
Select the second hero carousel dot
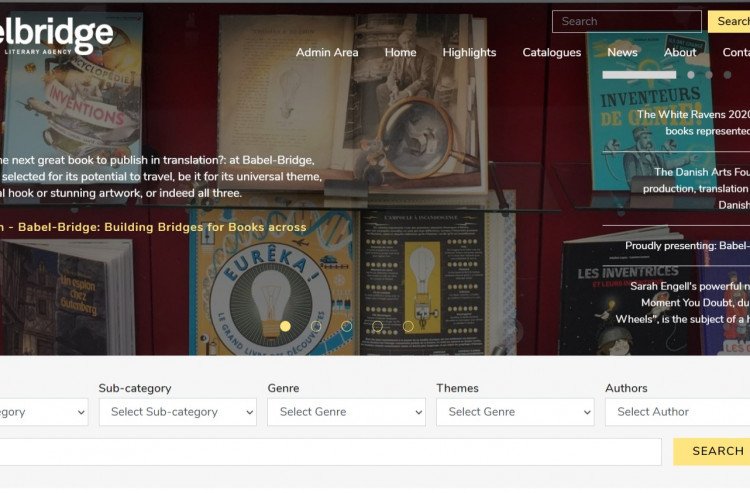[316, 326]
